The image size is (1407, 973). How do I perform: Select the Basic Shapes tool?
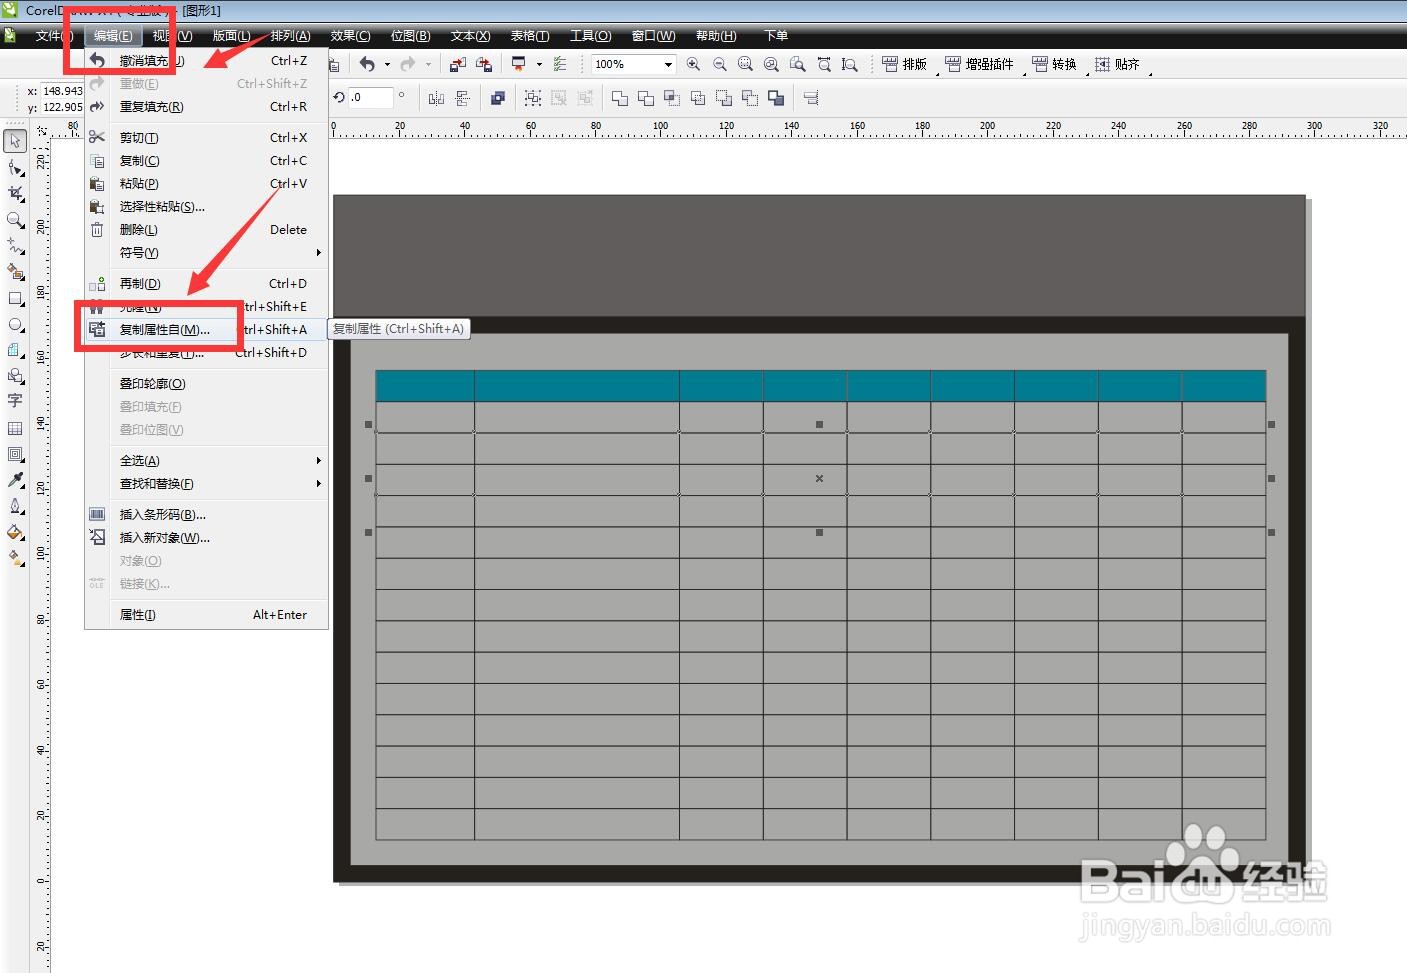tap(15, 376)
